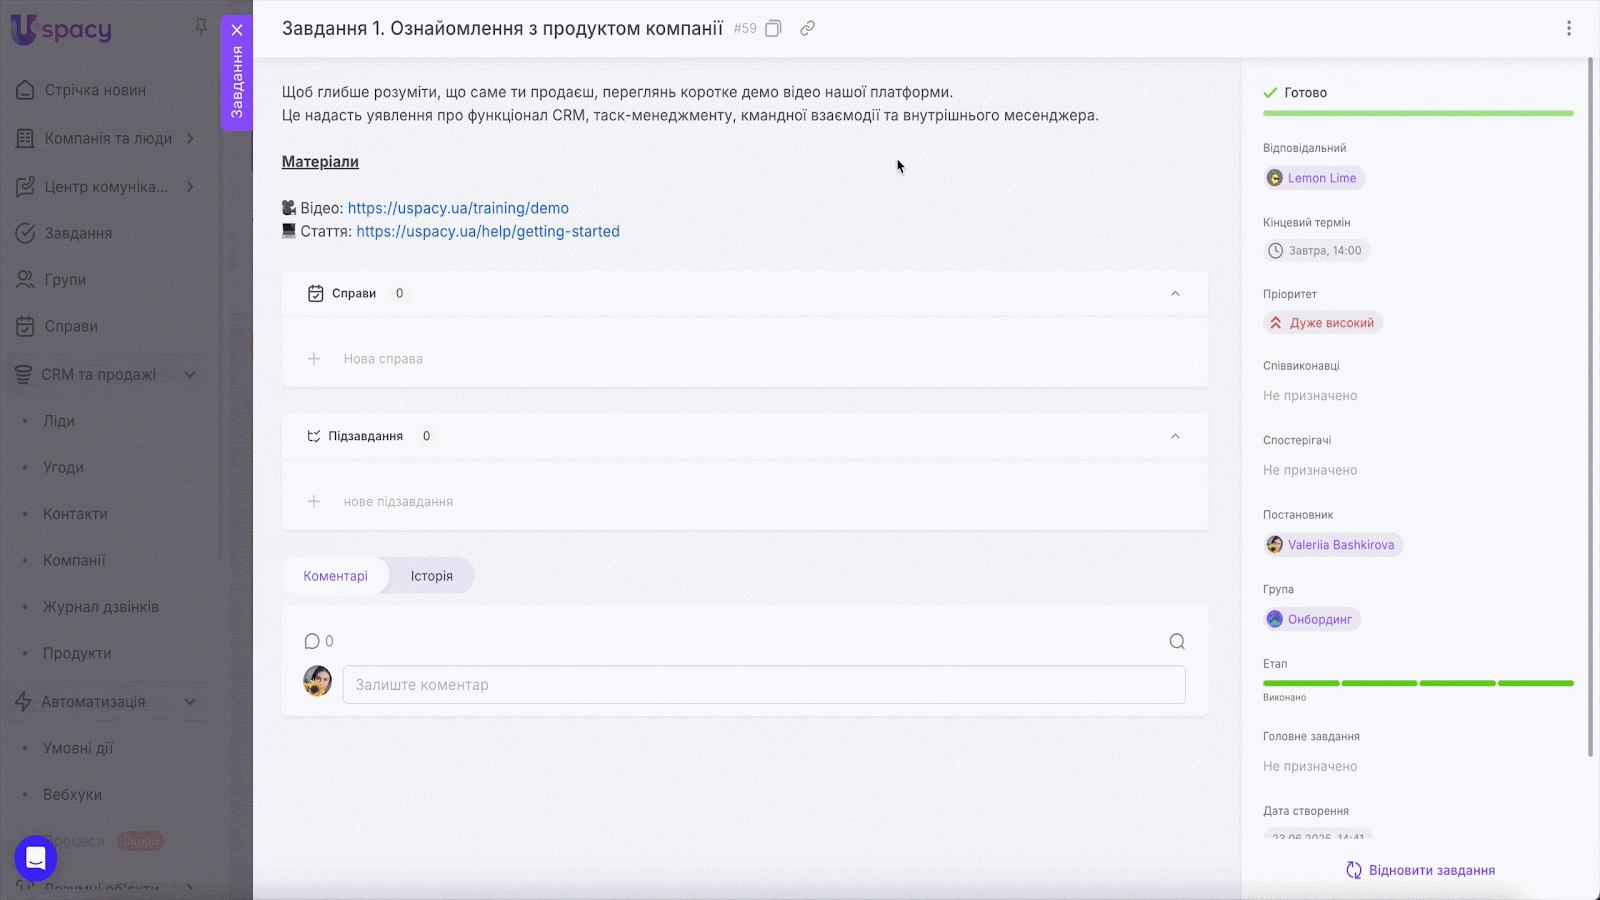Collapse the Справи section

pos(1175,294)
